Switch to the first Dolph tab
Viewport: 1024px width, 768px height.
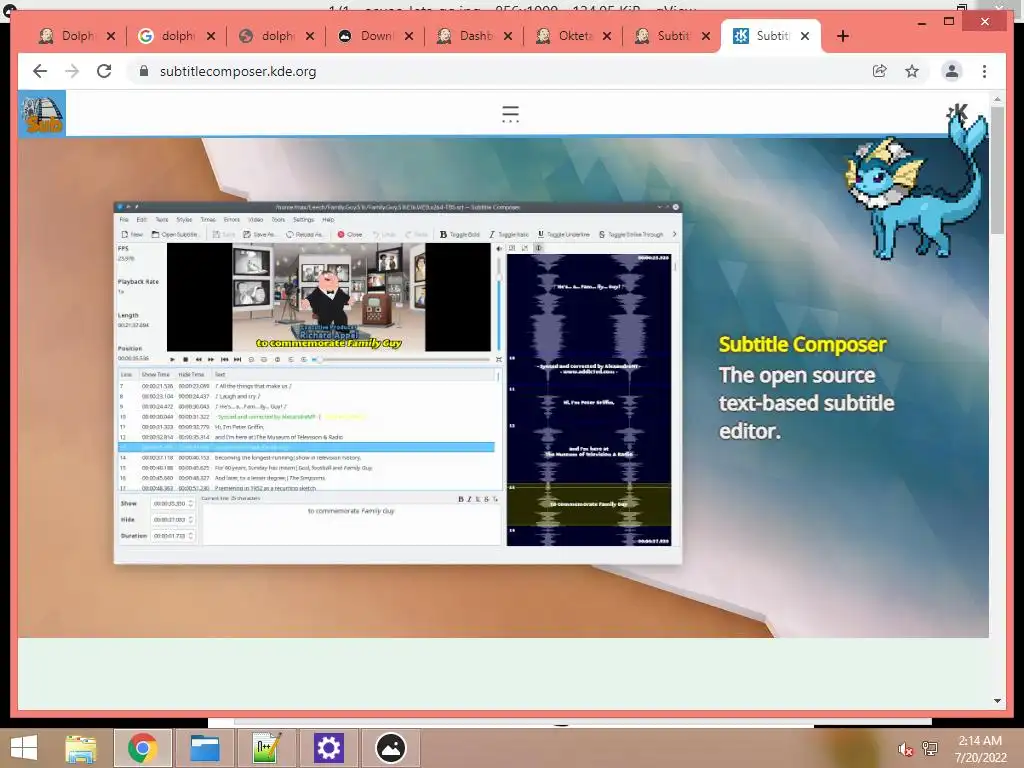[67, 36]
